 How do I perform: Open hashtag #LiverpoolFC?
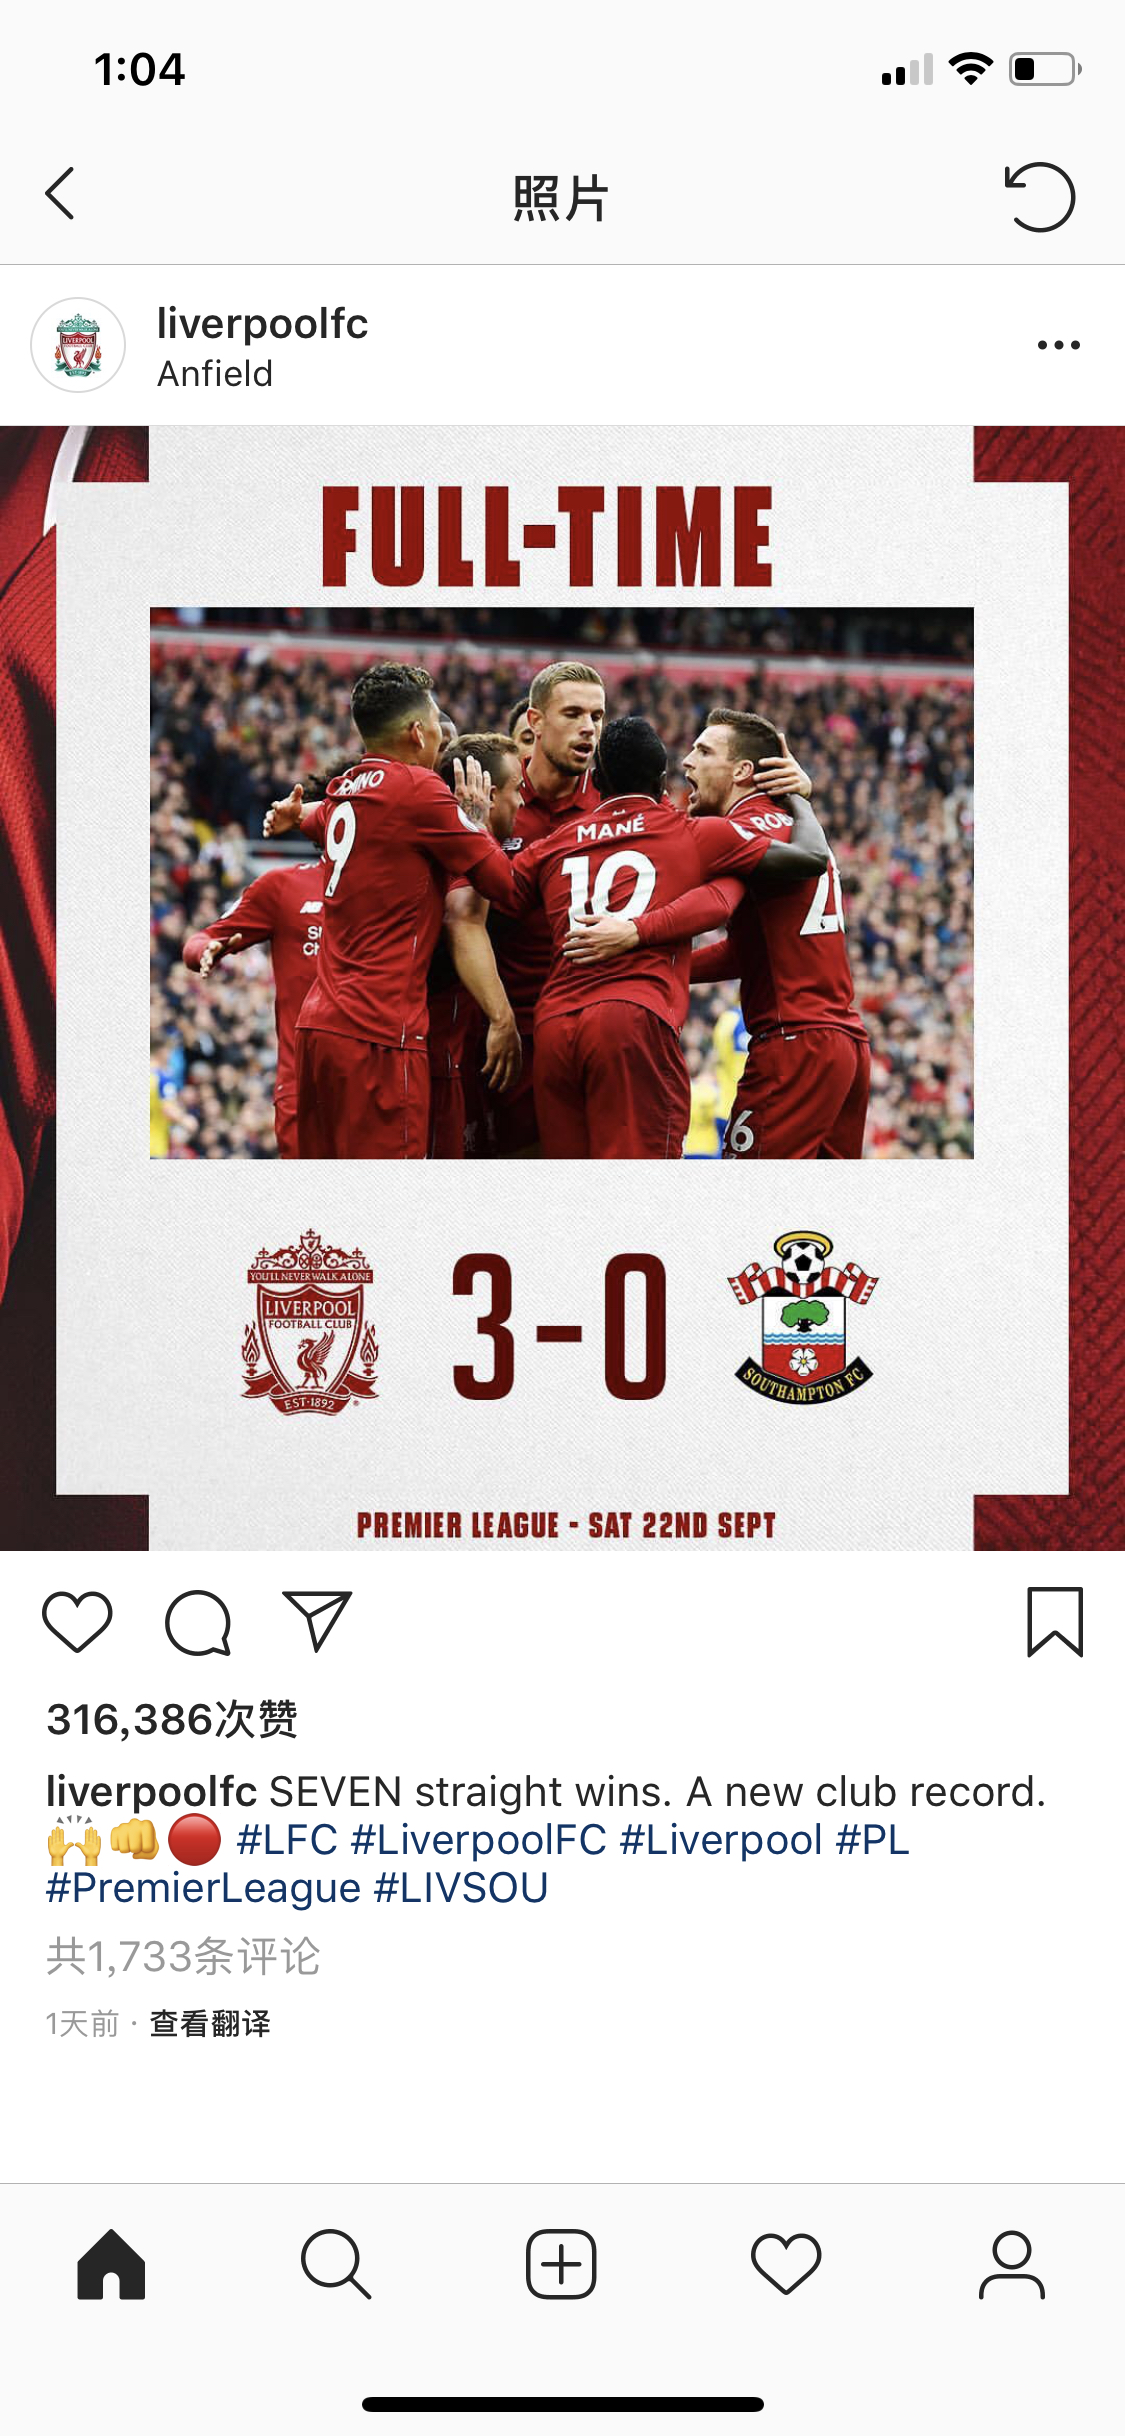[x=479, y=1840]
